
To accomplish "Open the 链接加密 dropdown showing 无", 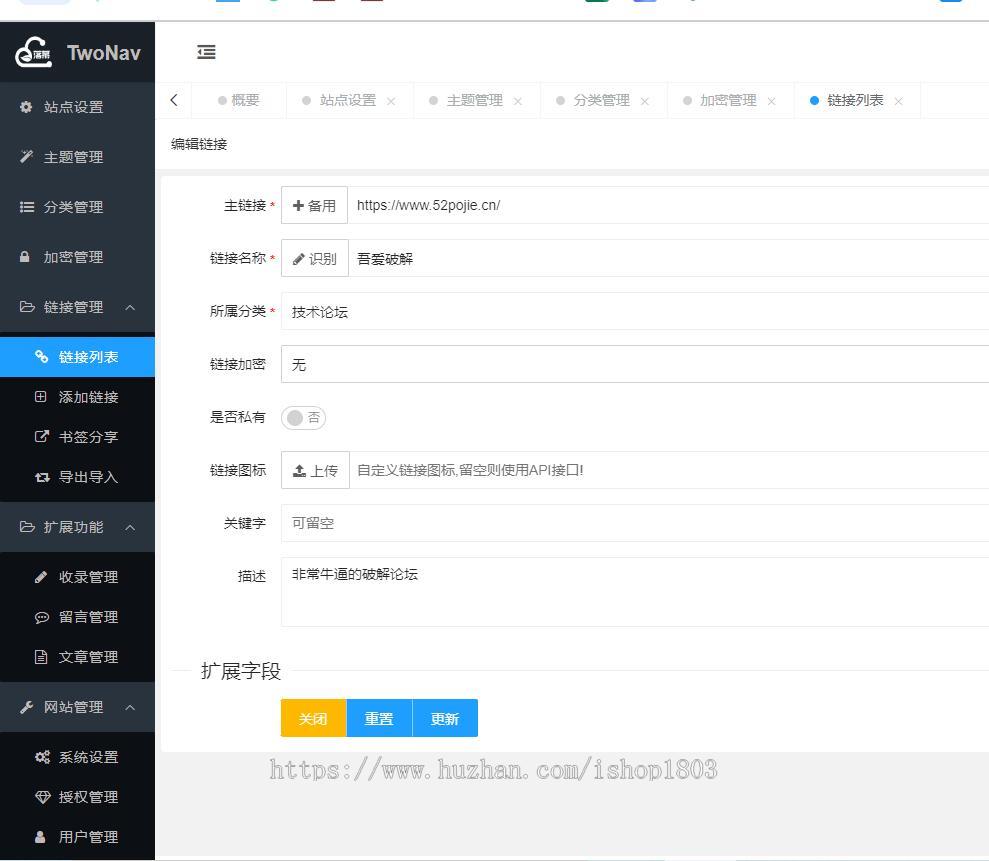I will coord(635,365).
